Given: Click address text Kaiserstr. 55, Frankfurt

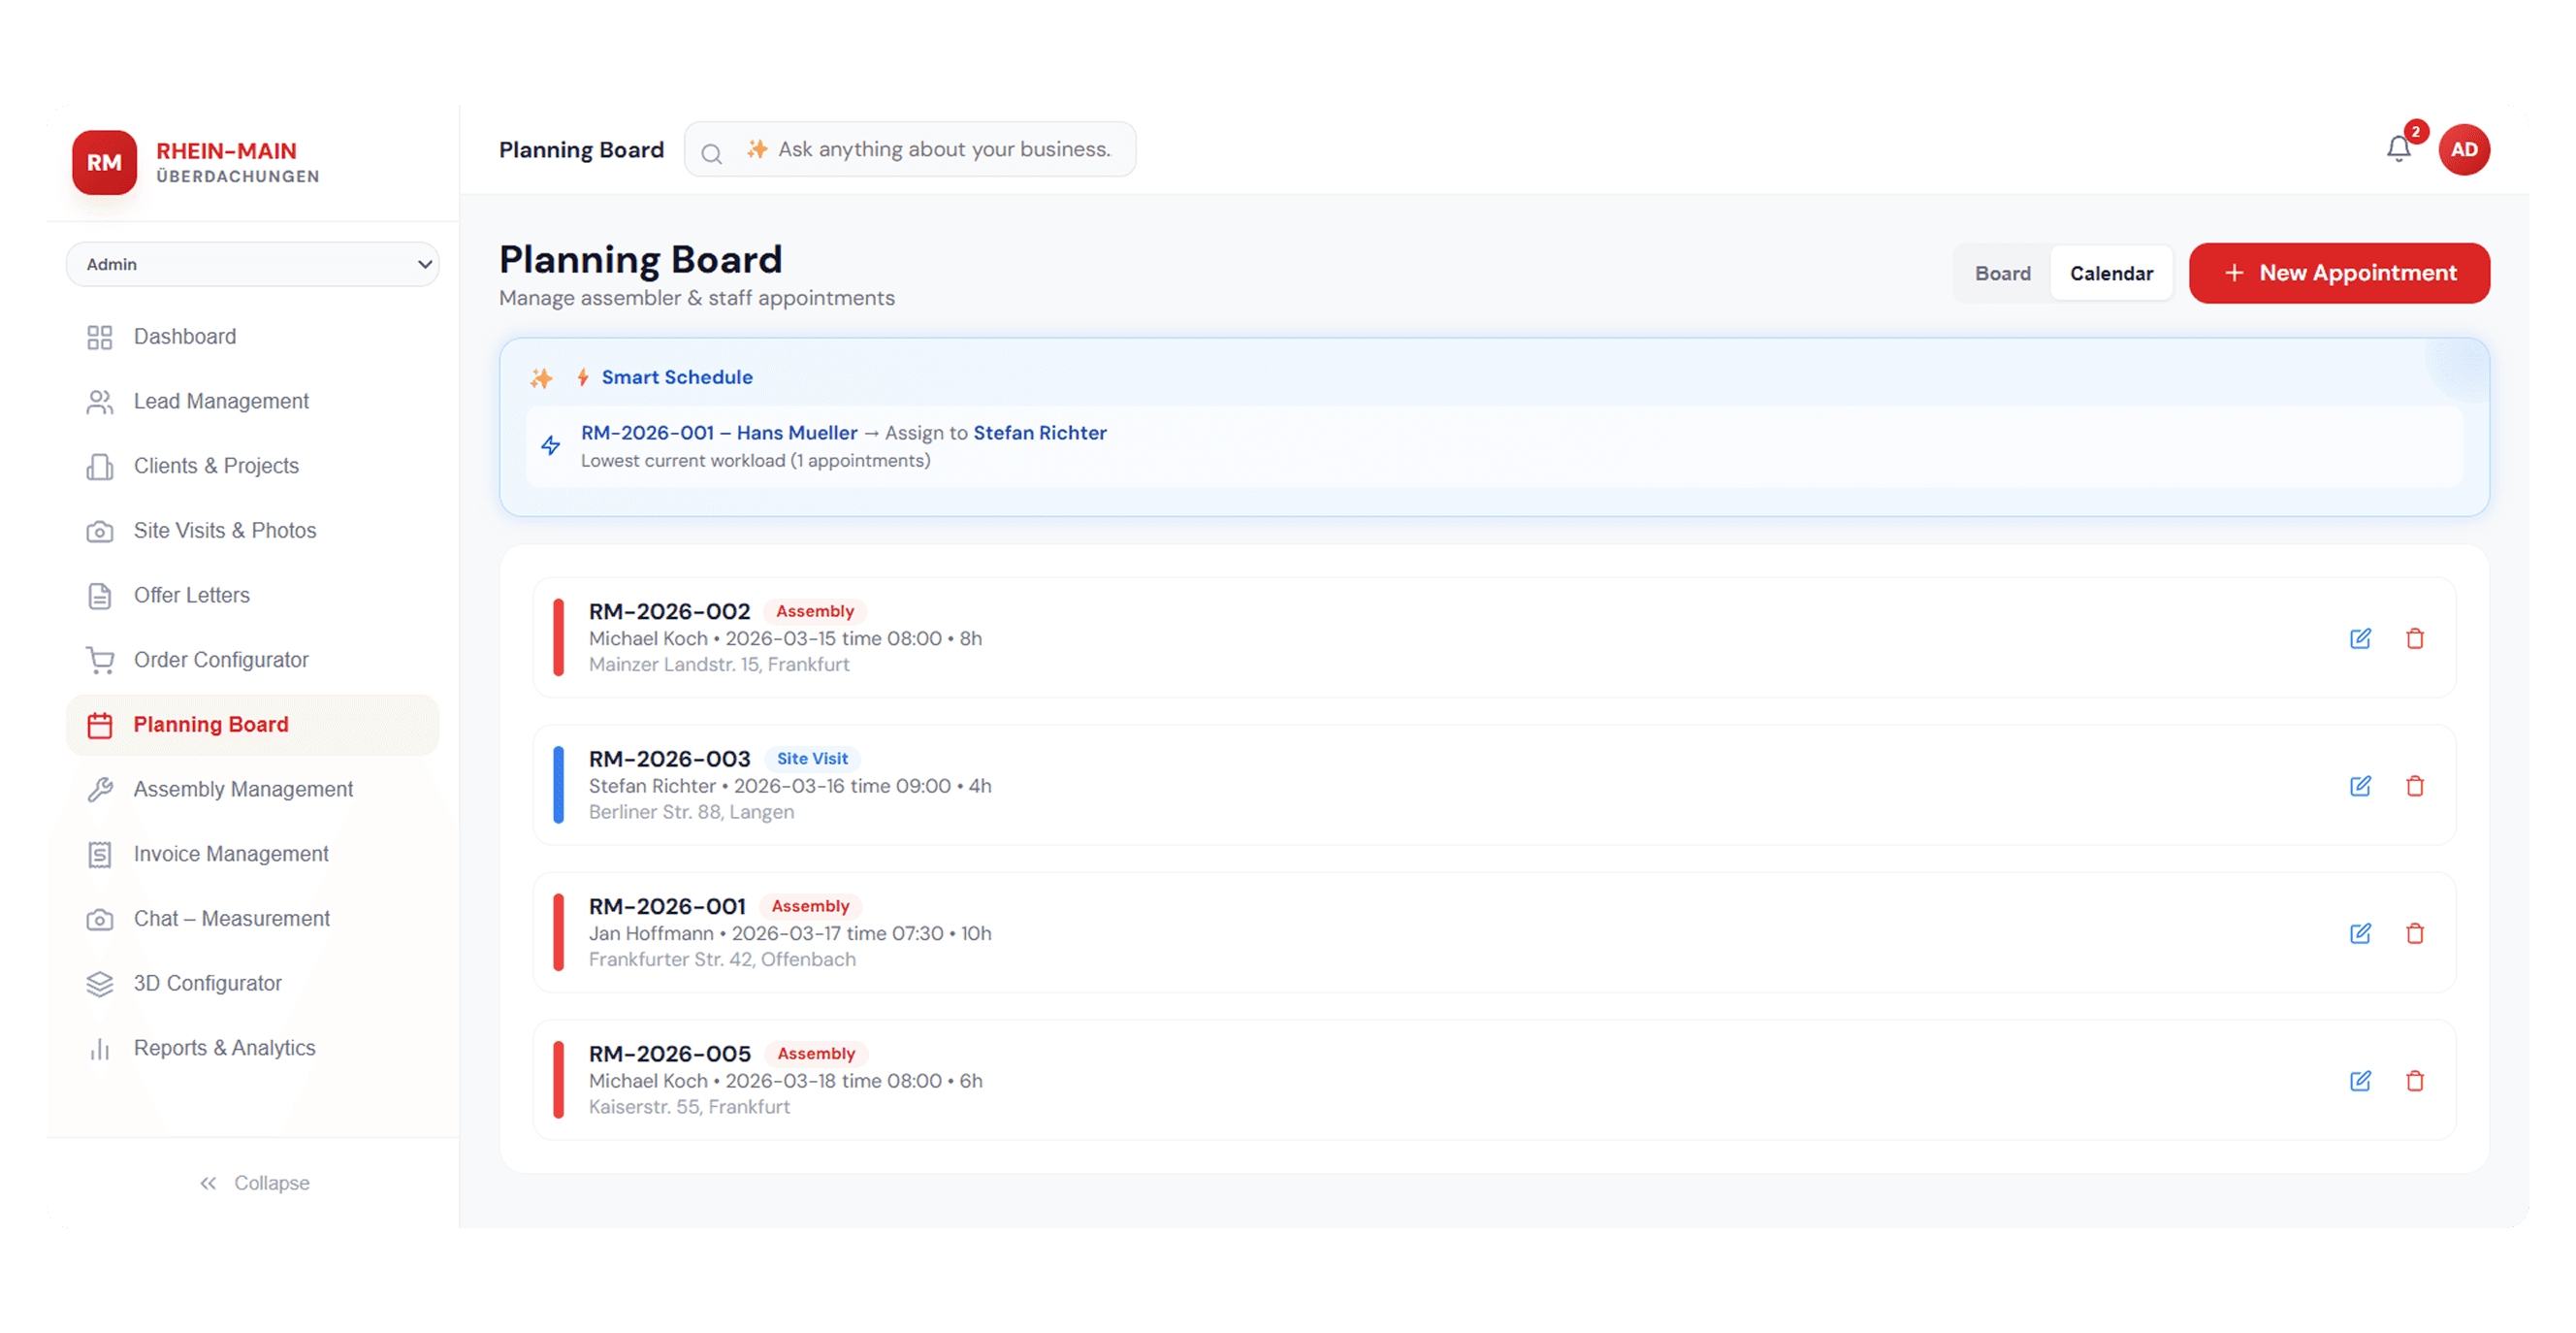Looking at the screenshot, I should tap(689, 1107).
